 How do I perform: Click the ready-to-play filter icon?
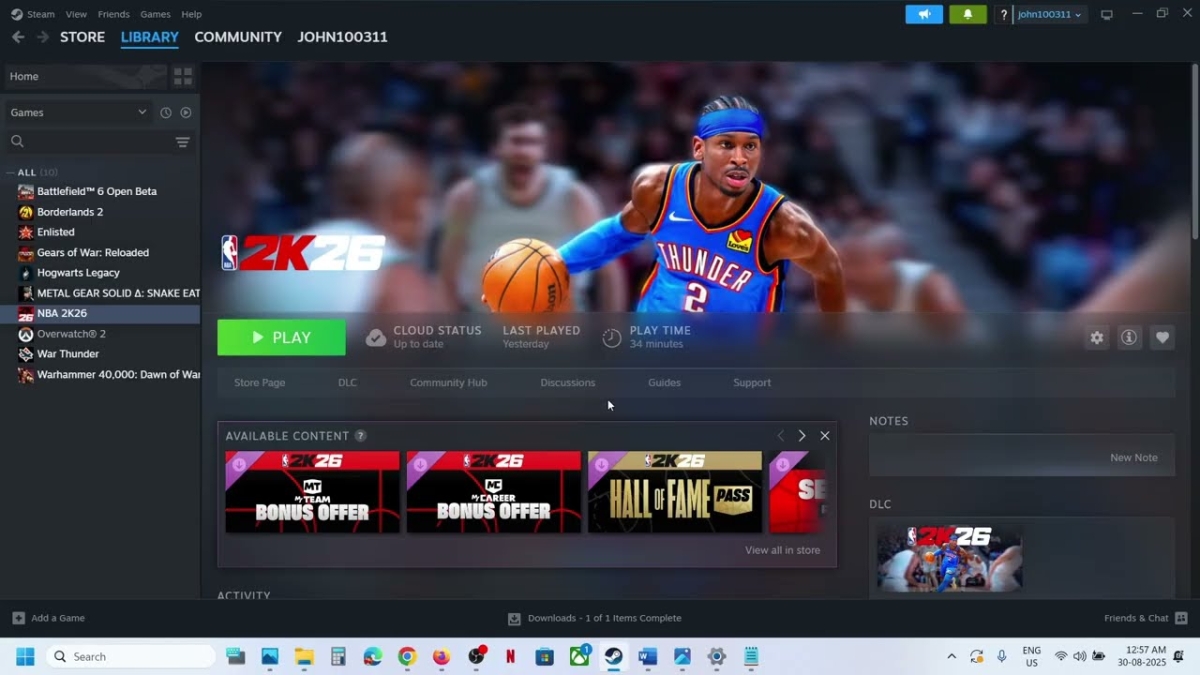[186, 113]
